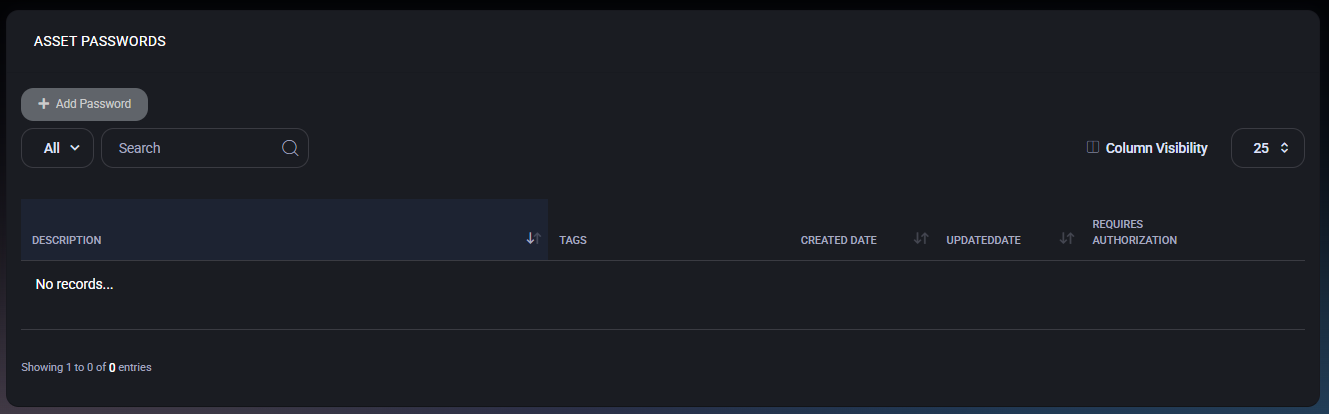Viewport: 1329px width, 414px height.
Task: Click the plus icon on Add Password
Action: click(44, 104)
